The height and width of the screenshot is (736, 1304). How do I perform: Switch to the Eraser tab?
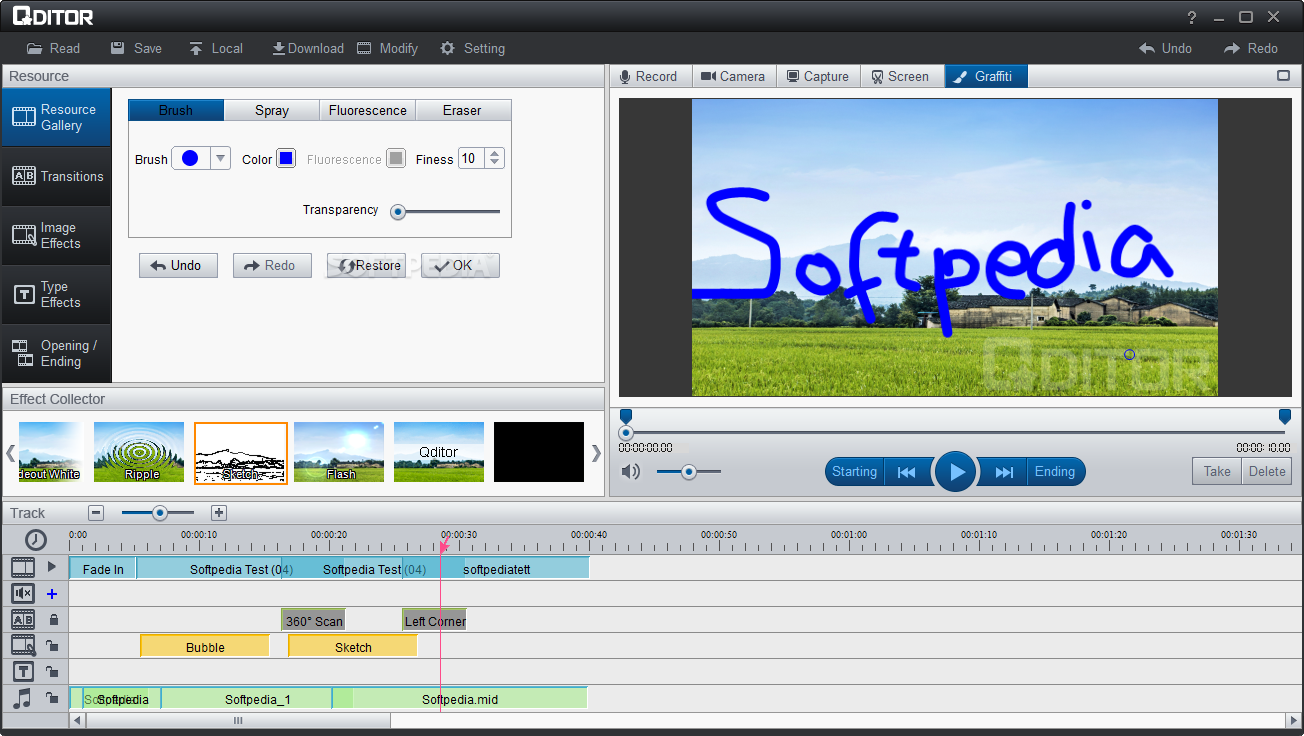(462, 110)
